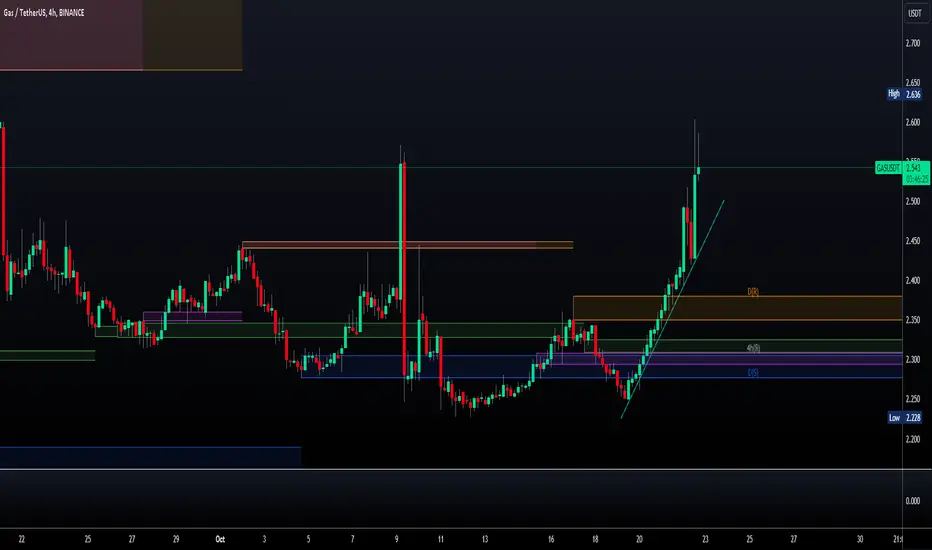Viewport: 932px width, 550px height.
Task: Select the Low 2.228 price label
Action: point(905,417)
